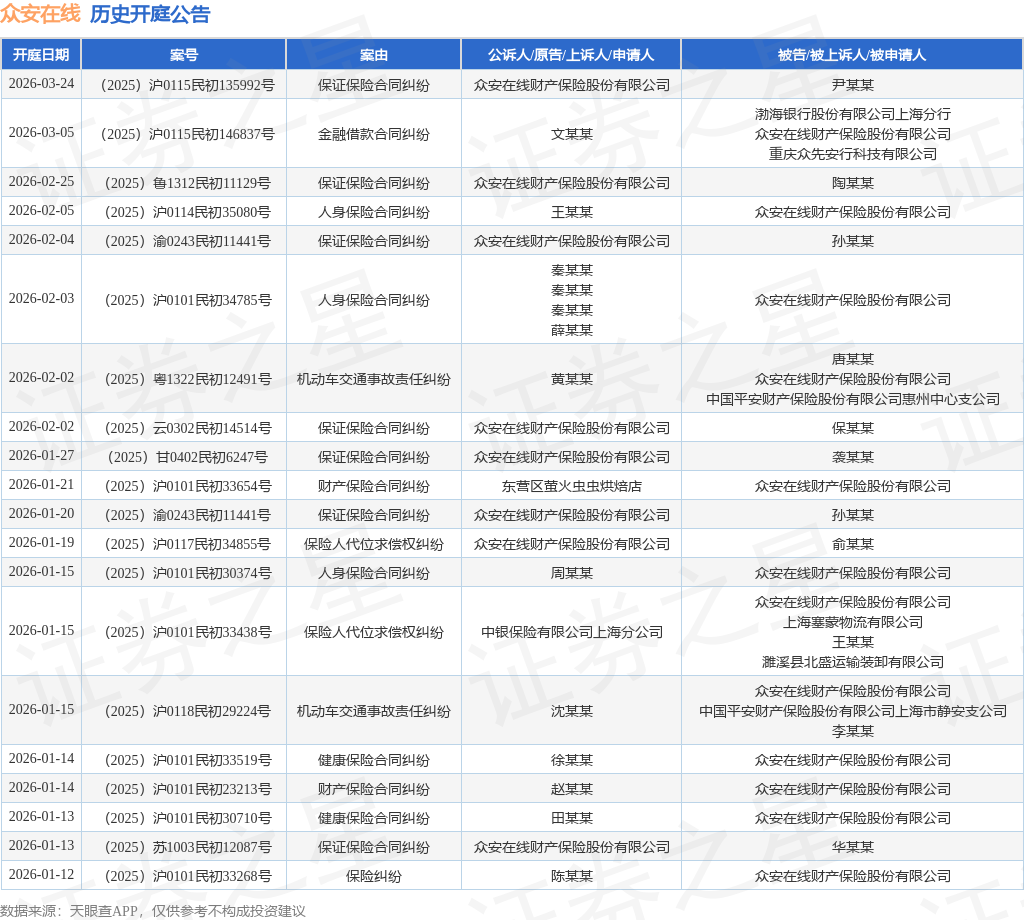
Task: Click defendant name 华某某
Action: (852, 847)
